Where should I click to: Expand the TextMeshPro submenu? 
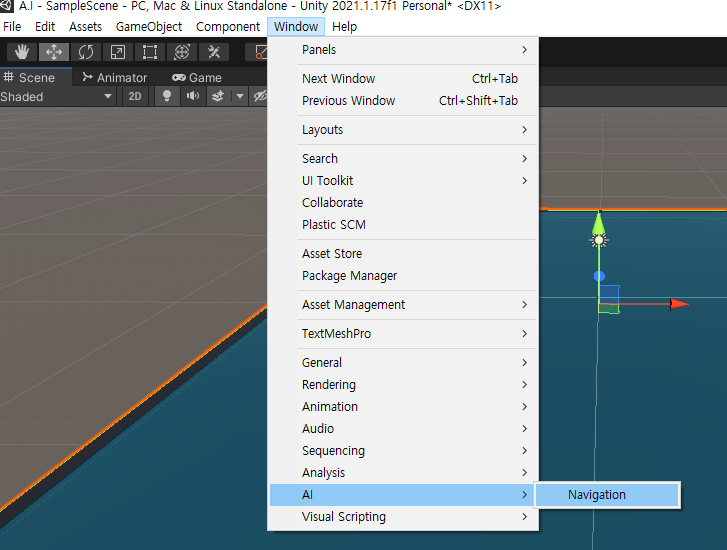tap(403, 333)
